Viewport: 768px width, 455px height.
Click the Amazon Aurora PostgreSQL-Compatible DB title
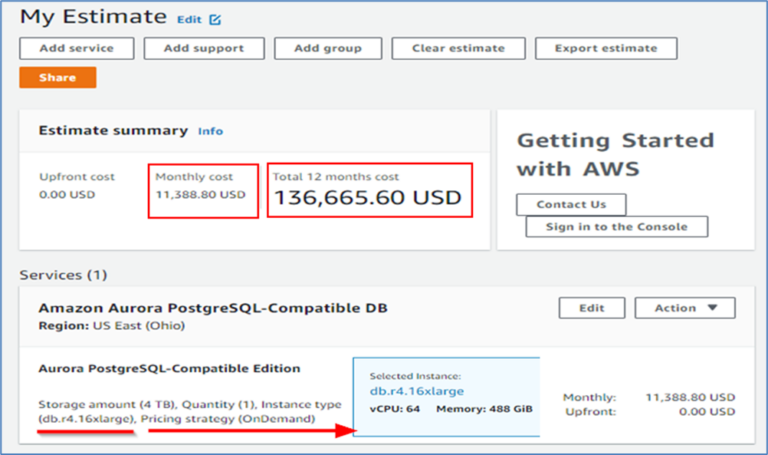pos(212,307)
